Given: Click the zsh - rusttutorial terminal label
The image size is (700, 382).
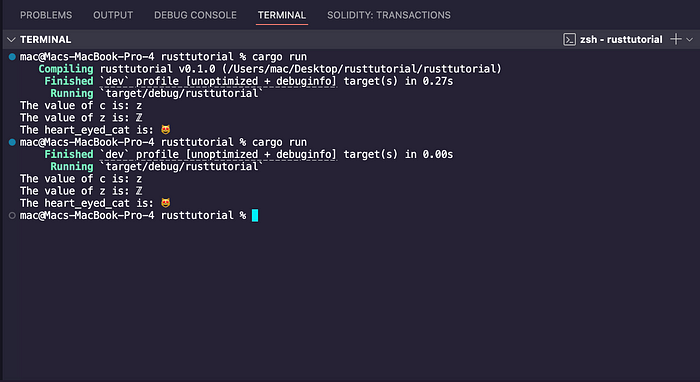Looking at the screenshot, I should pyautogui.click(x=621, y=40).
